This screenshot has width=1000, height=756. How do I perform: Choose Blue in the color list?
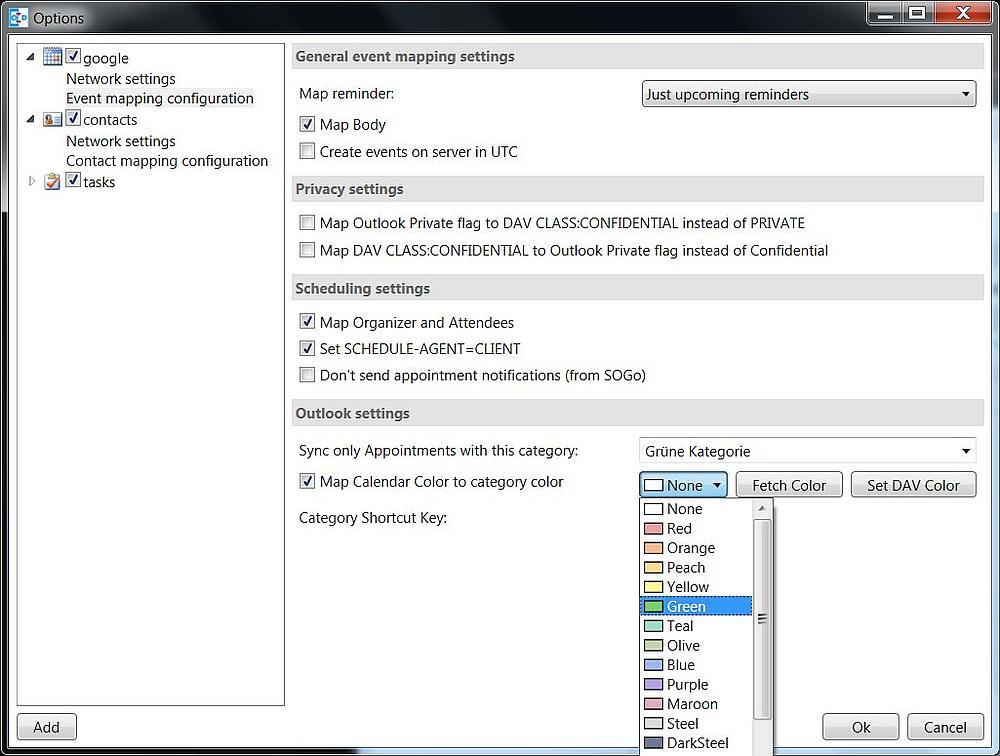[696, 665]
